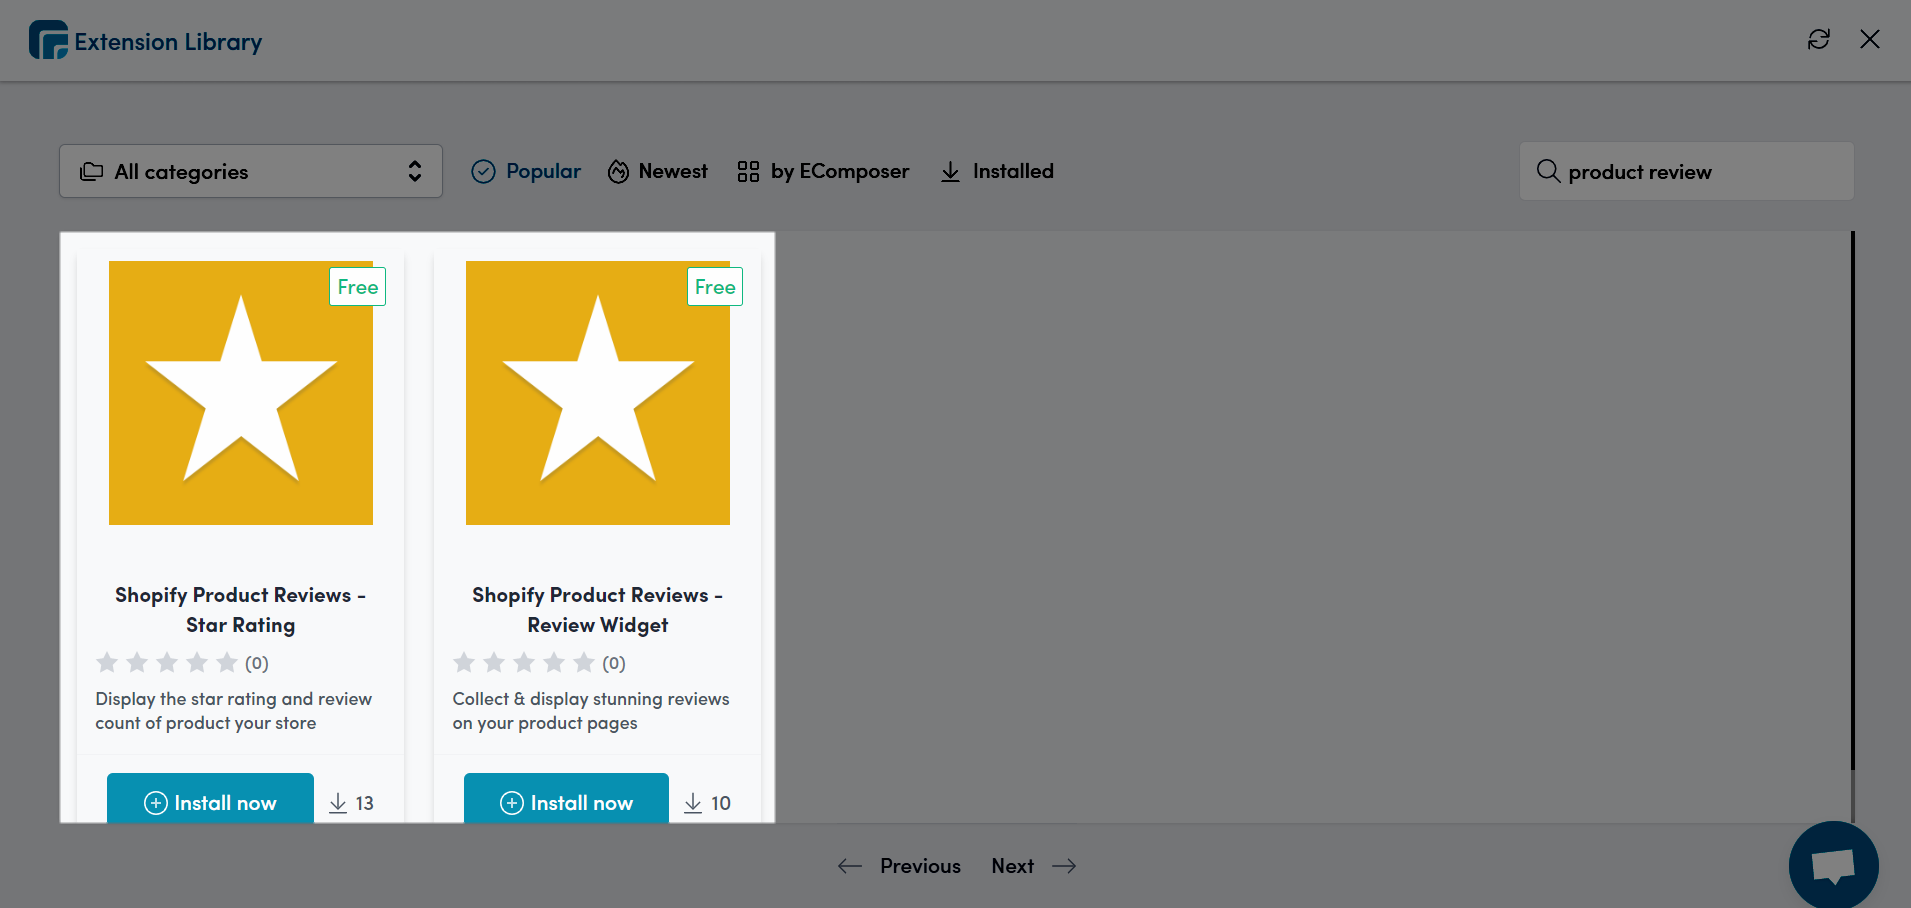Click the download count 10 icon
The width and height of the screenshot is (1911, 908).
(693, 803)
